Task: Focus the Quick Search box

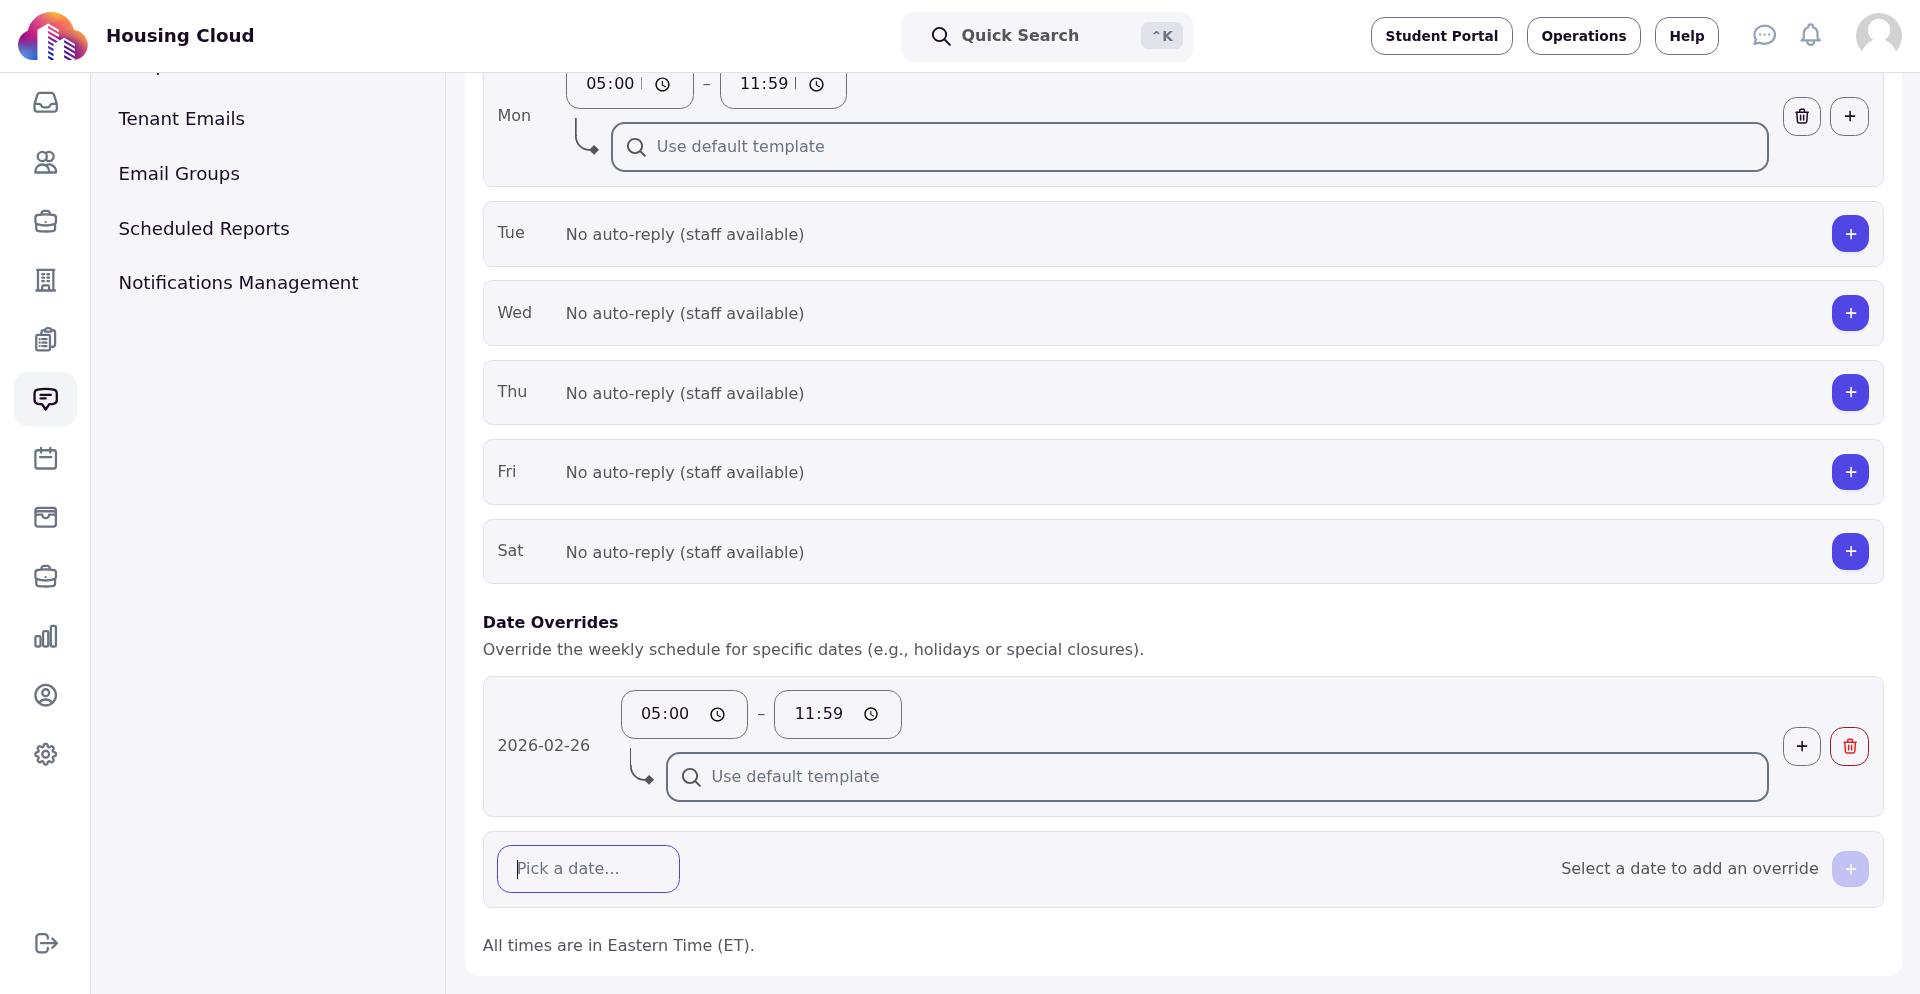Action: [x=1047, y=37]
